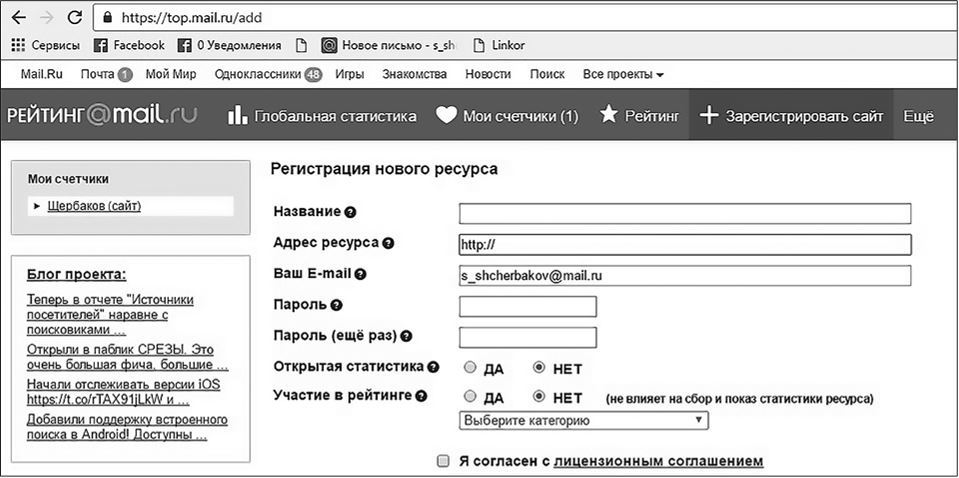The image size is (959, 478).
Task: Click the help icon next to Адрес ресурса
Action: (x=388, y=243)
